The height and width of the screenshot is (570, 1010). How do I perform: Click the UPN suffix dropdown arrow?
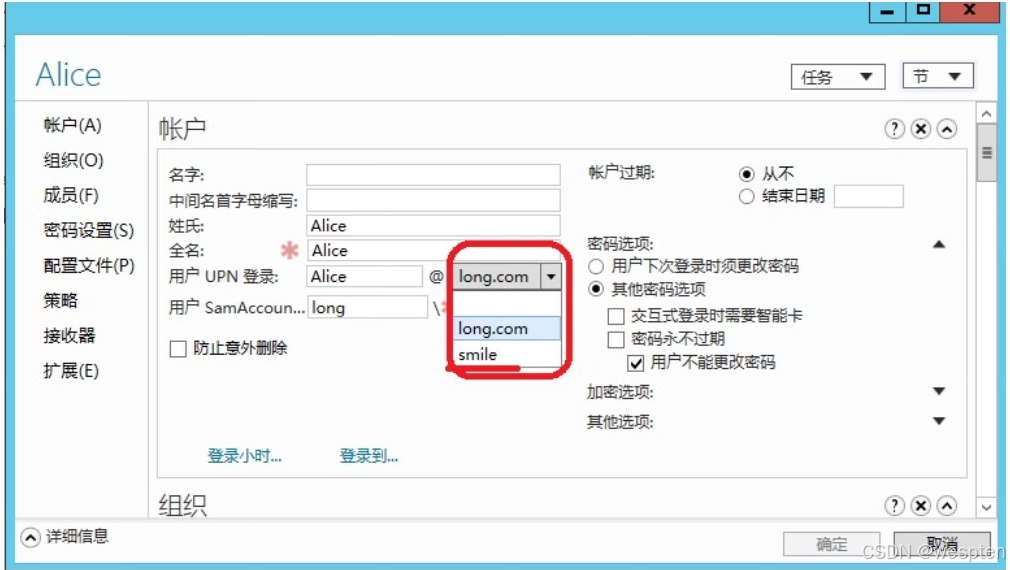coord(551,277)
